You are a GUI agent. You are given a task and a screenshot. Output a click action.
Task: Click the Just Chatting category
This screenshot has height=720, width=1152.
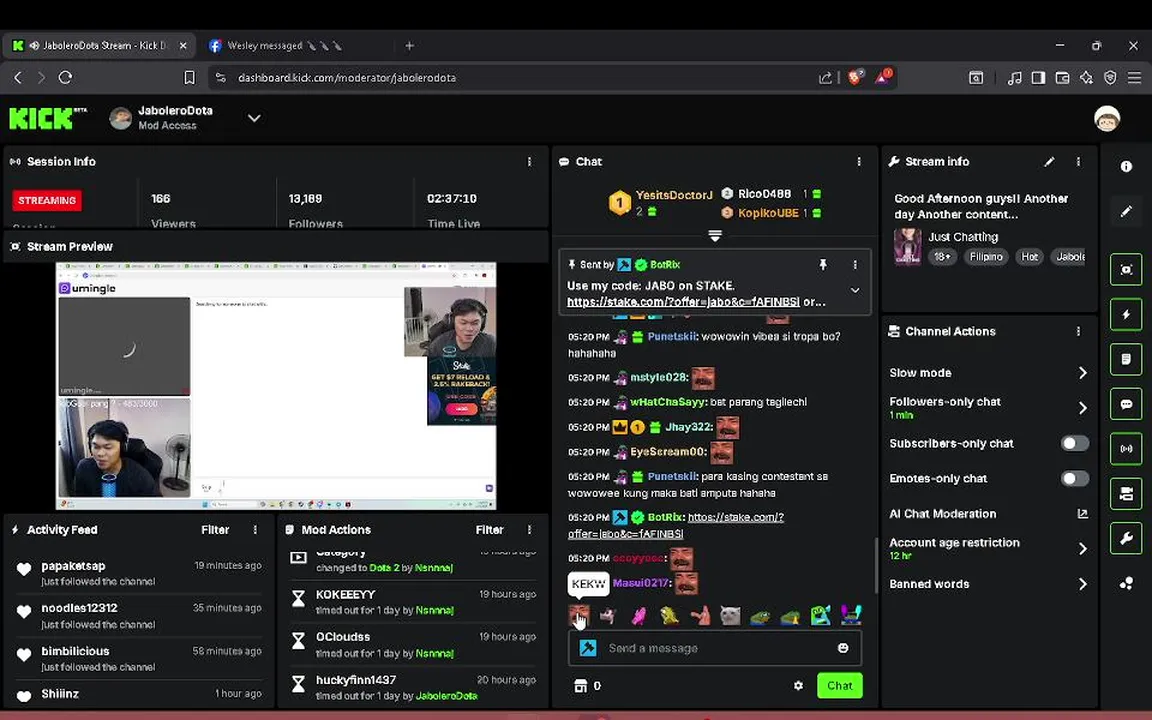(962, 237)
